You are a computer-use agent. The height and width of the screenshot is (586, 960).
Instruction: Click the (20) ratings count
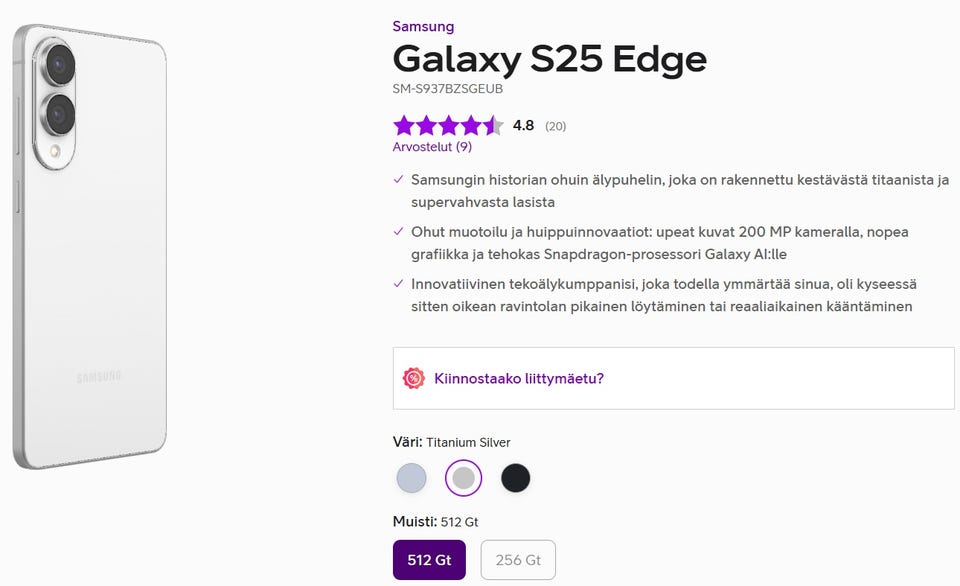tap(556, 126)
